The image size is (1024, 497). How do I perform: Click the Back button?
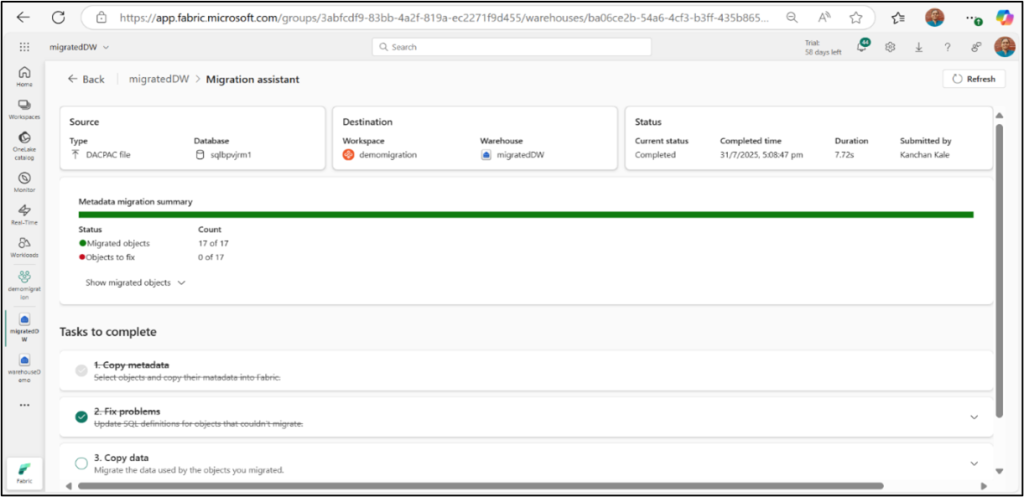click(x=86, y=79)
